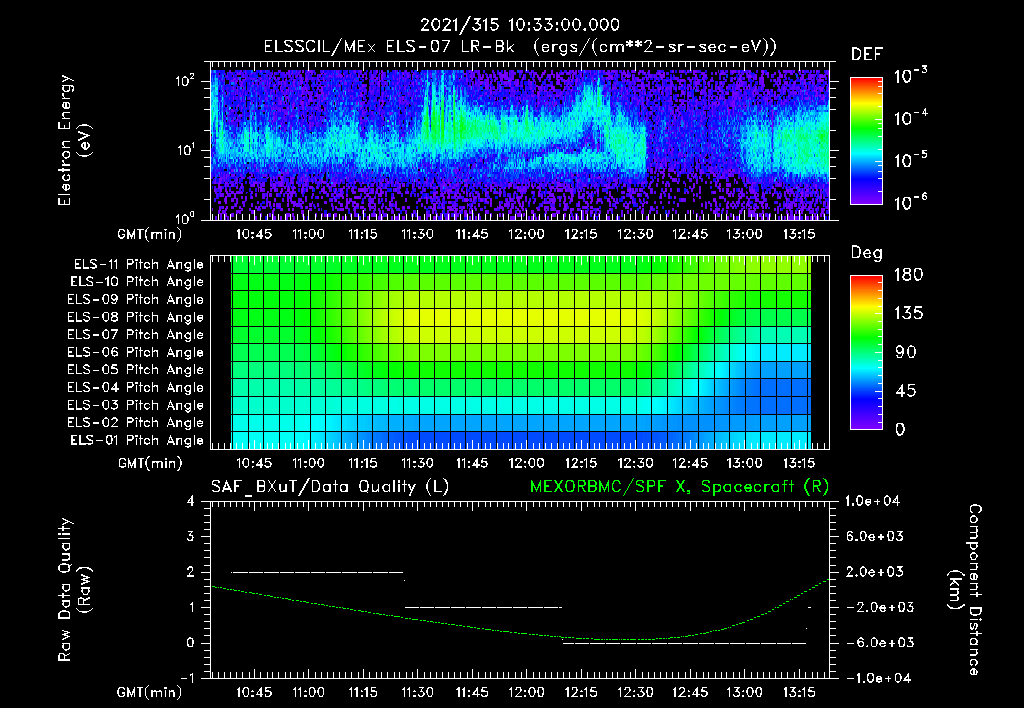Image resolution: width=1024 pixels, height=708 pixels.
Task: Click the Raw Data Quality (Raw) axis title
Action: pyautogui.click(x=74, y=590)
